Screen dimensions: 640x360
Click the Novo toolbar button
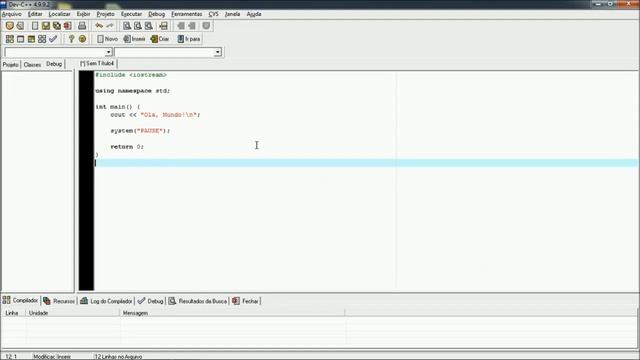(107, 39)
